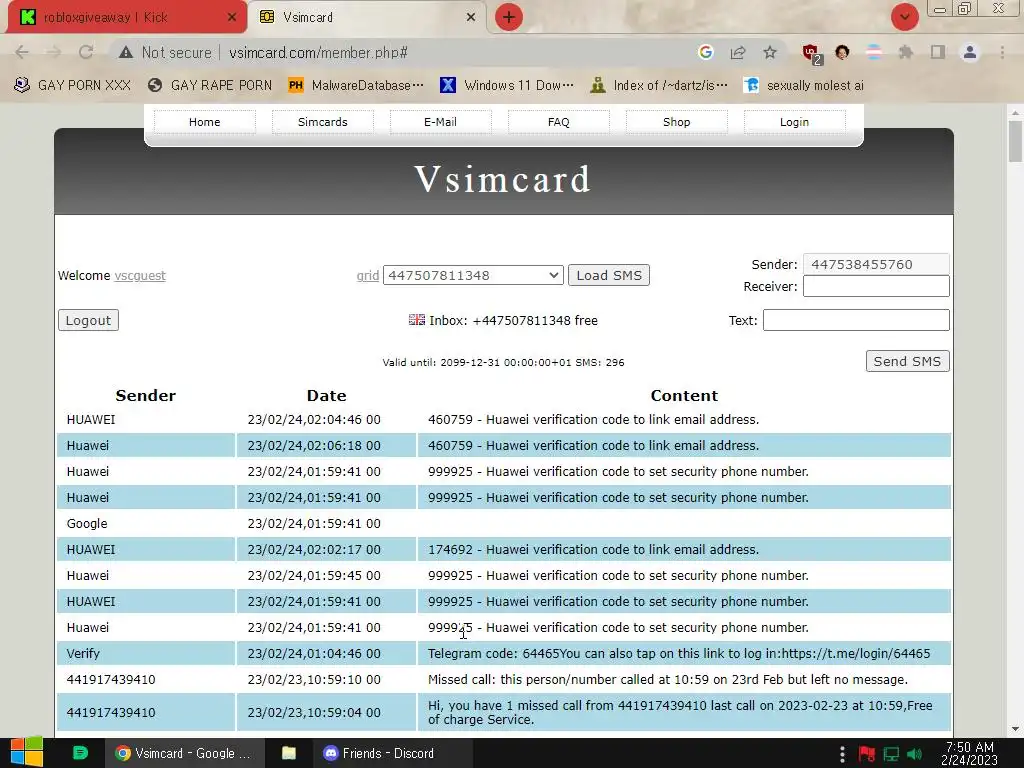Click the scrollbar down arrow
The image size is (1024, 768).
point(1015,729)
